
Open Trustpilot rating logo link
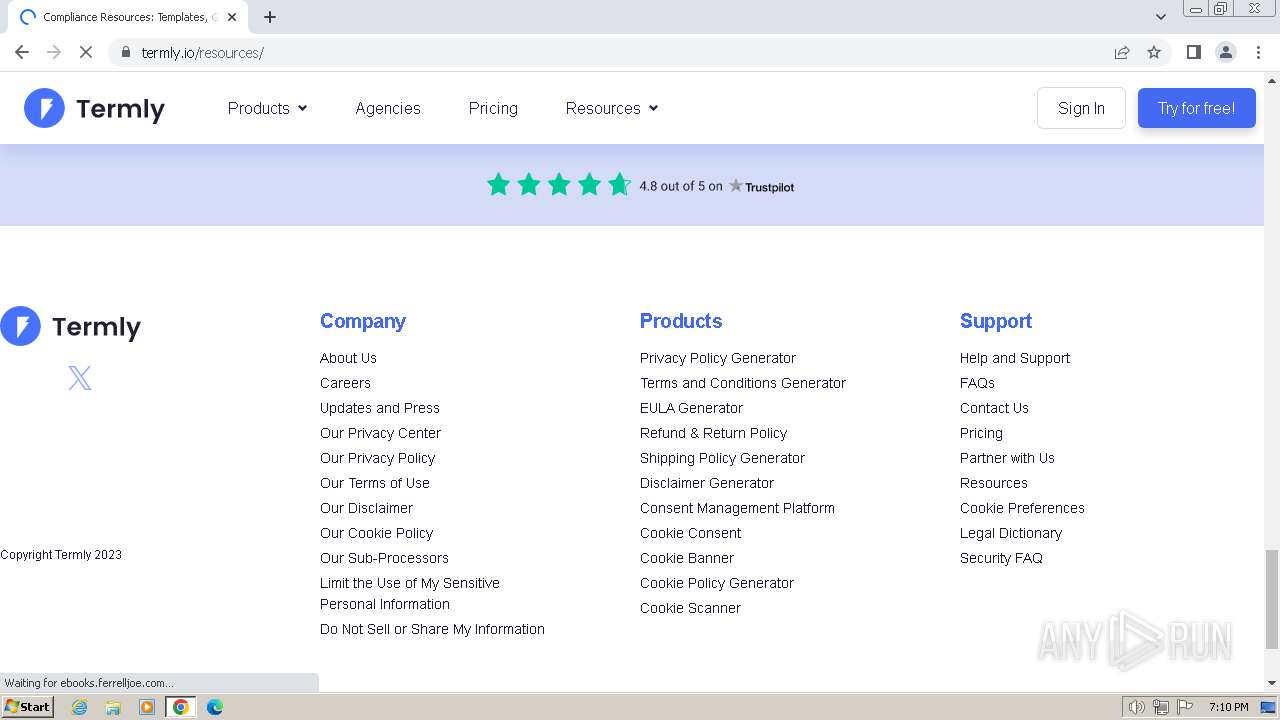click(x=761, y=186)
